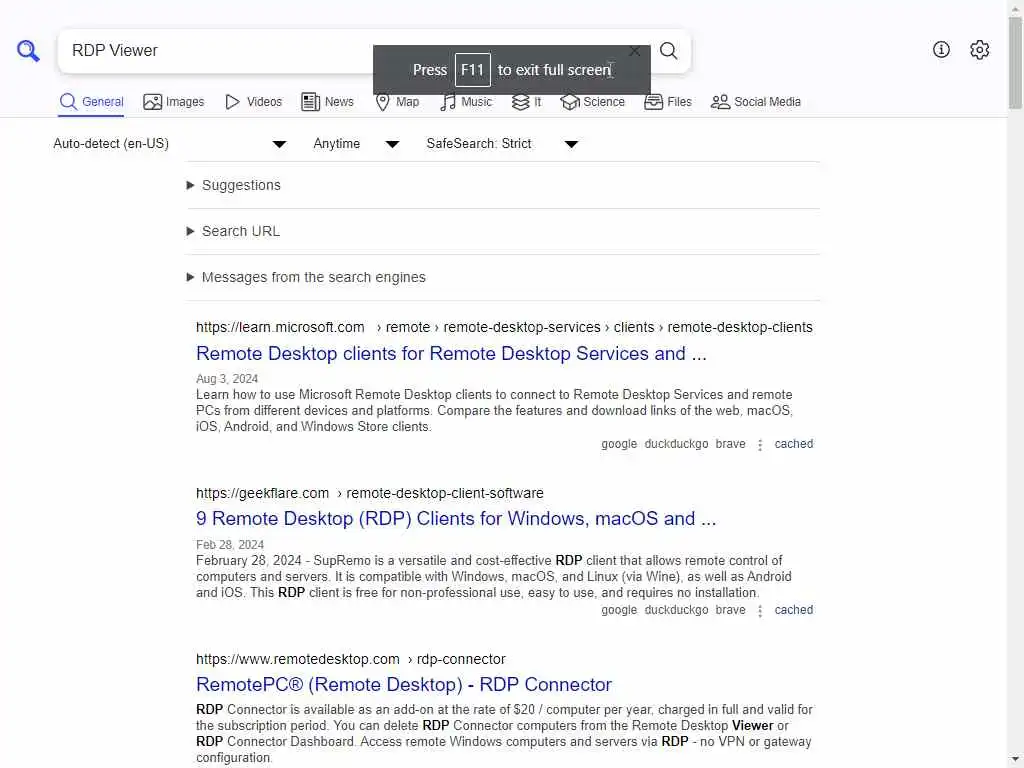1024x768 pixels.
Task: Open the Files tab
Action: point(667,102)
